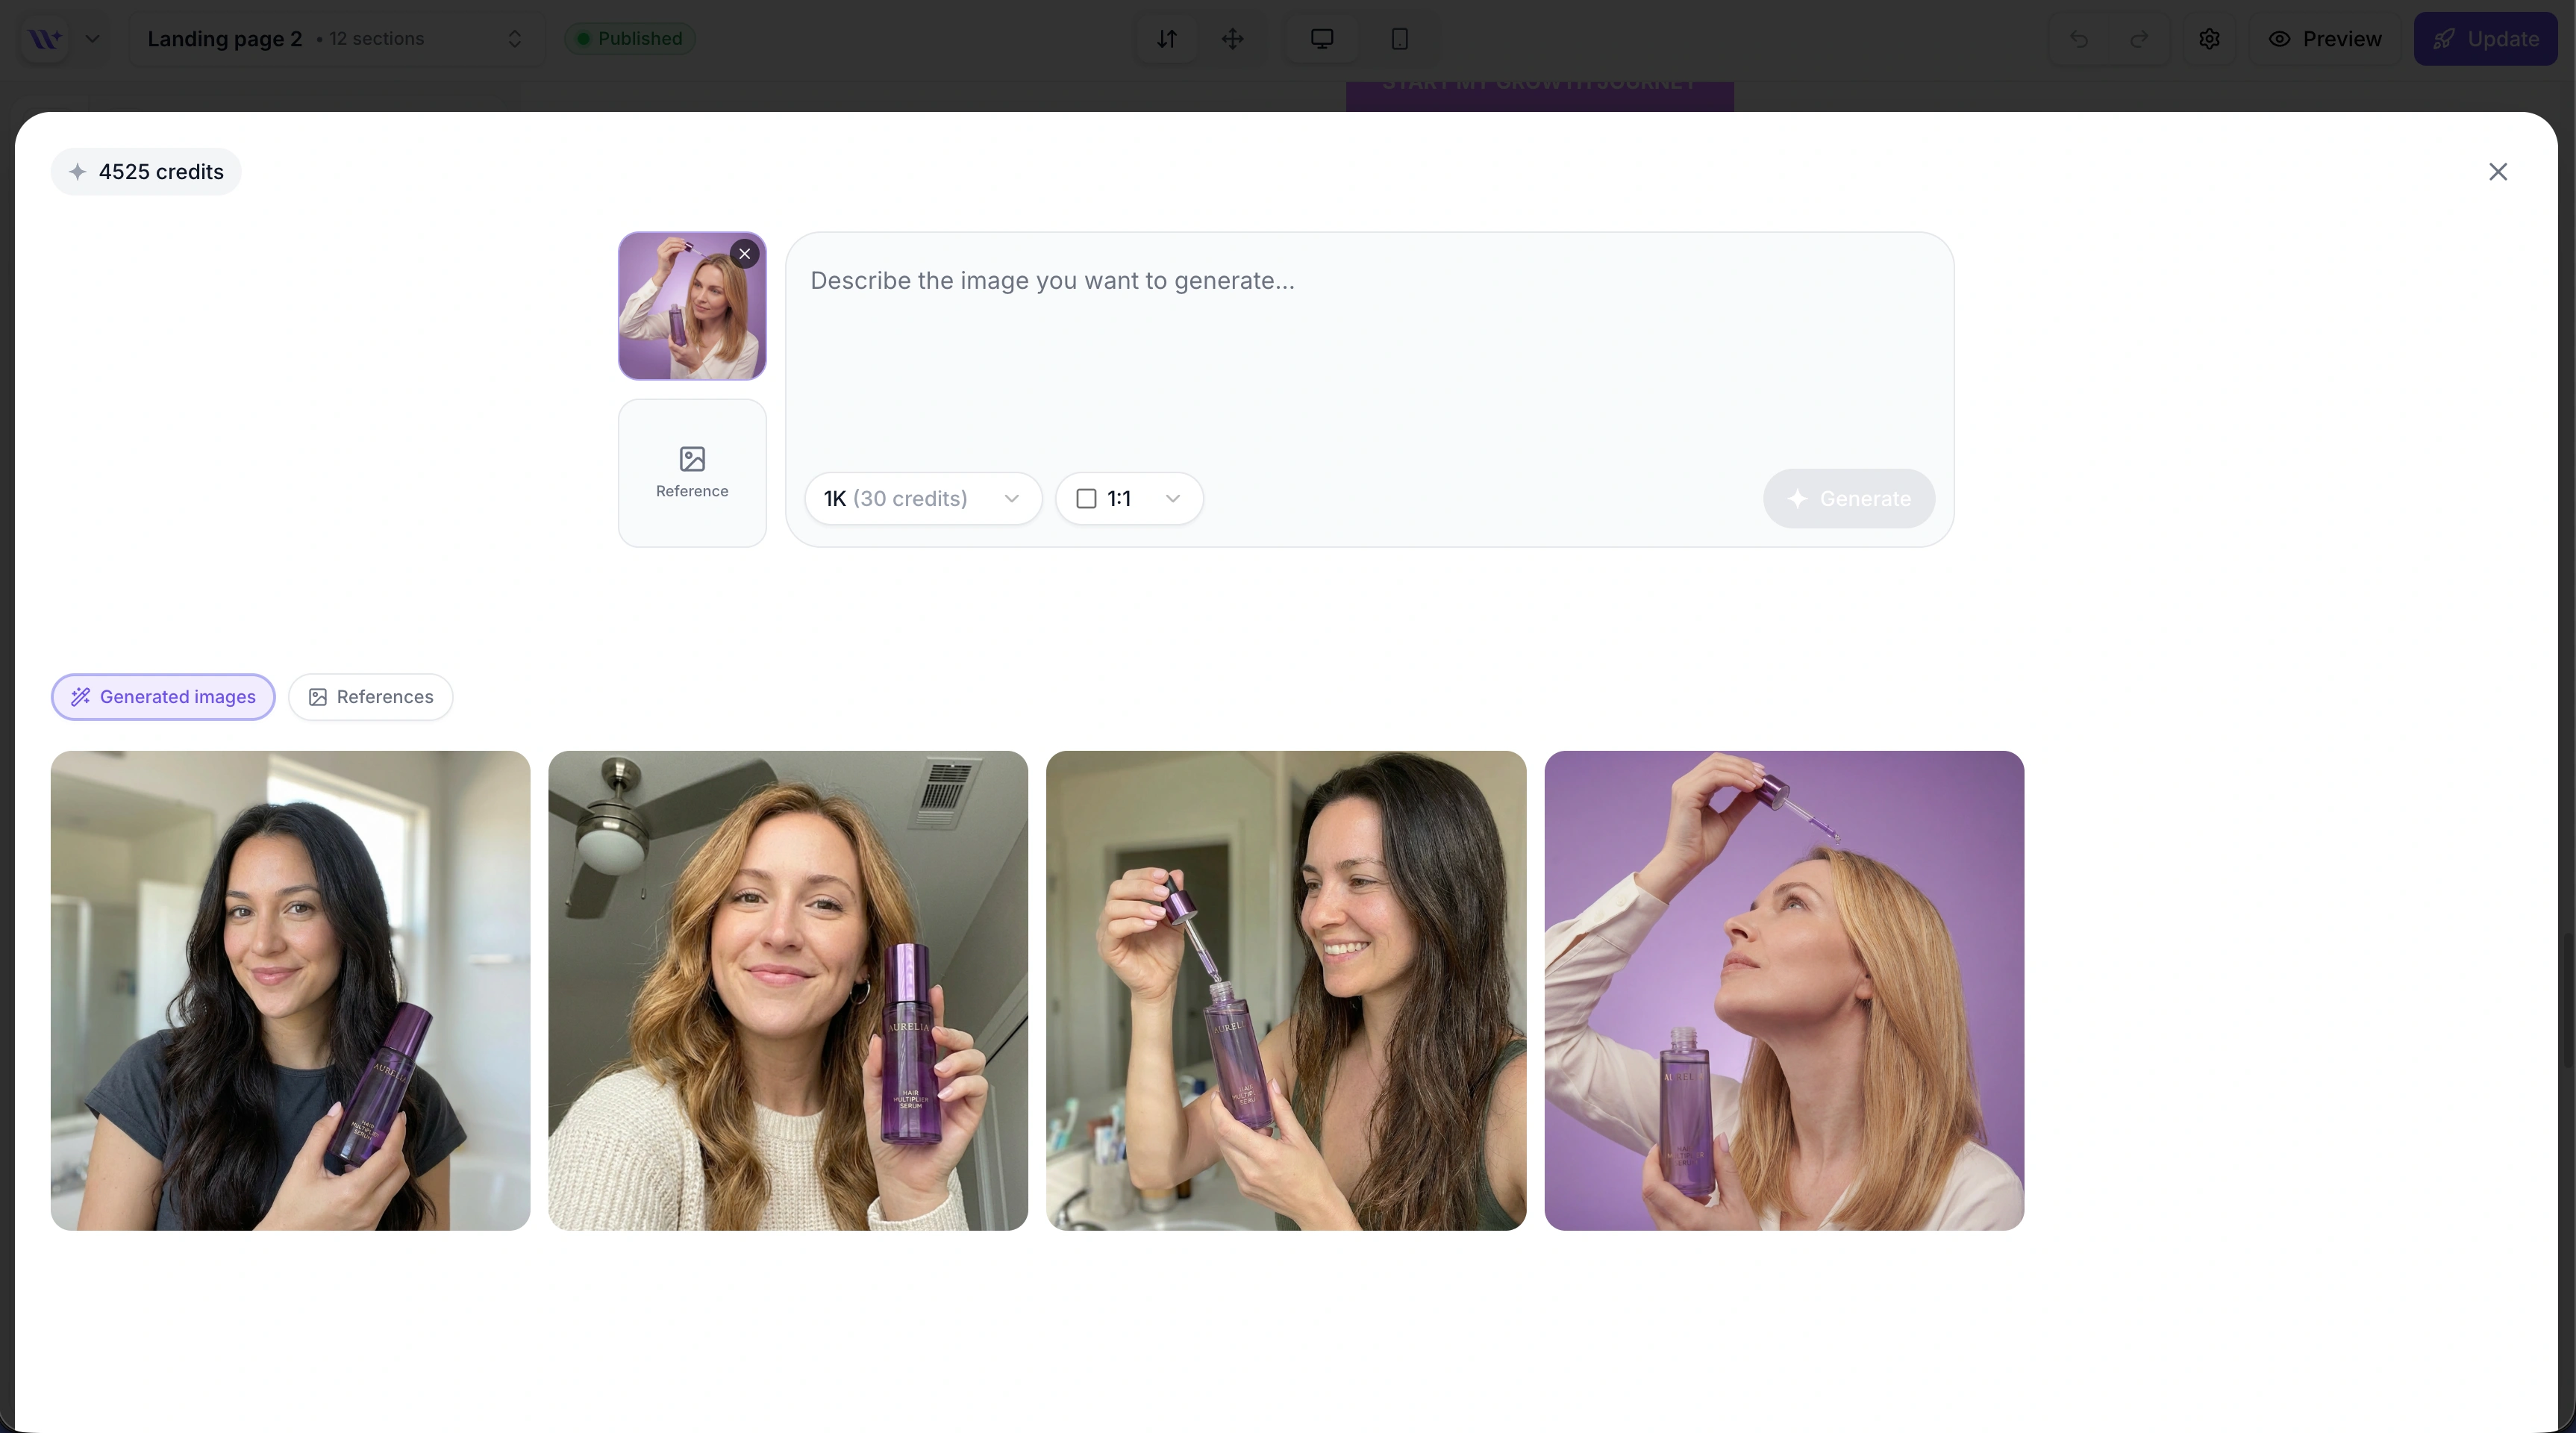Click the redo arrow icon

pos(2139,39)
